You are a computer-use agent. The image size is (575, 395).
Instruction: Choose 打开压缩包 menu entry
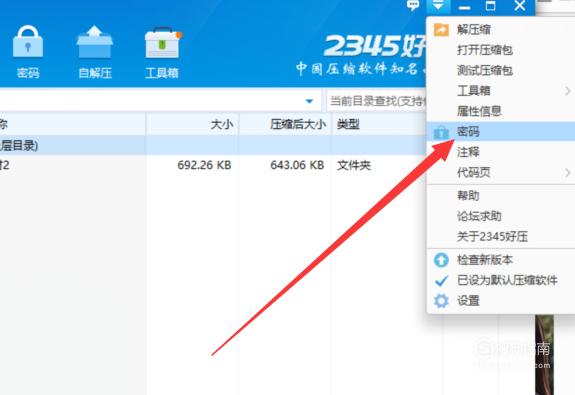pos(484,50)
